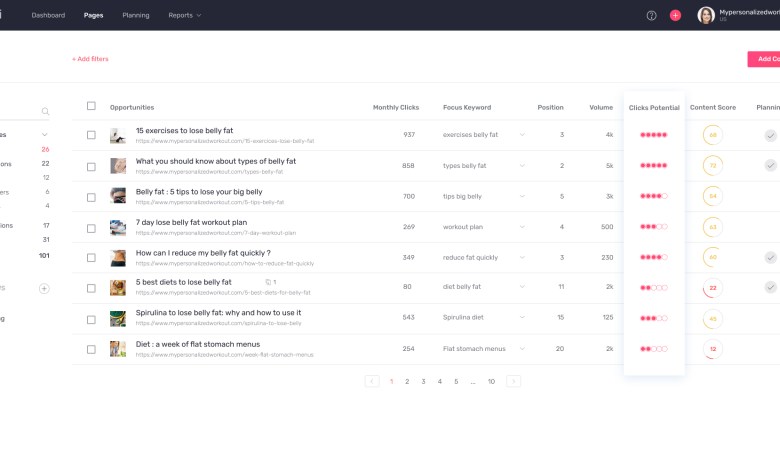Click monthly clicks value 937
The height and width of the screenshot is (470, 780).
click(x=409, y=135)
